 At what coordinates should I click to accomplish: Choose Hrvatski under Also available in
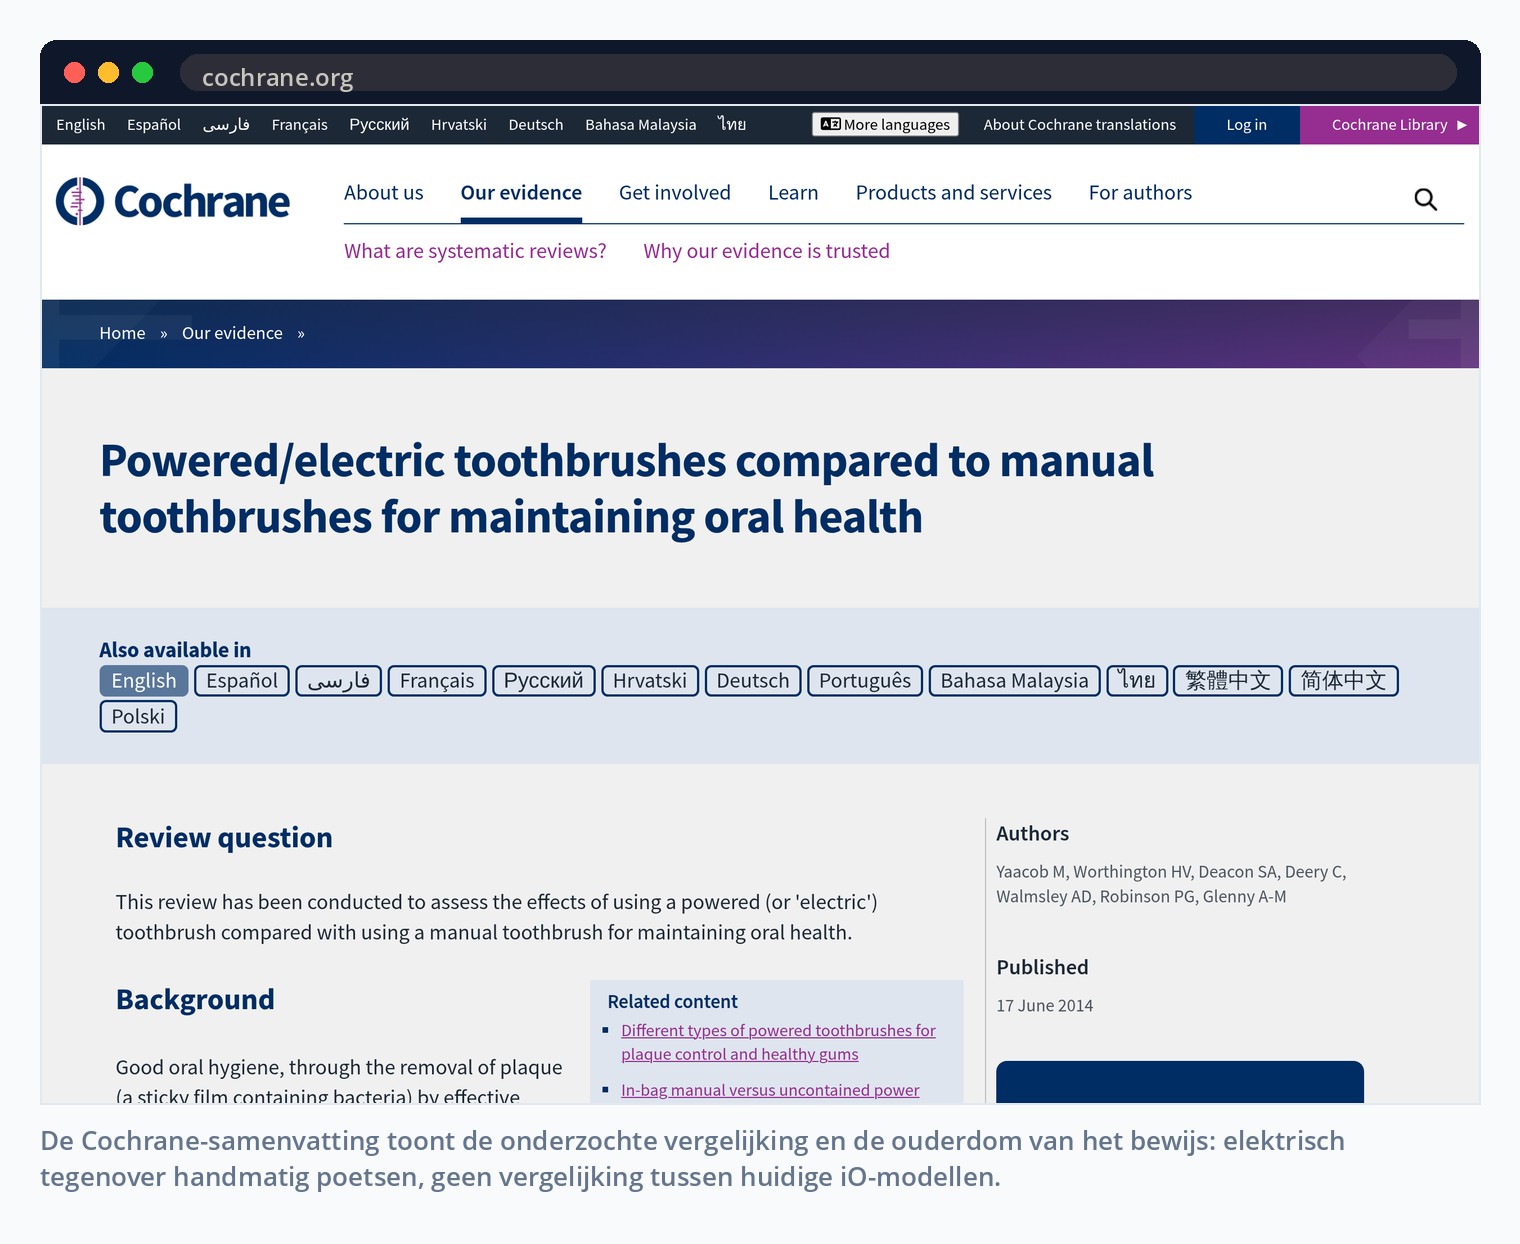(x=650, y=681)
